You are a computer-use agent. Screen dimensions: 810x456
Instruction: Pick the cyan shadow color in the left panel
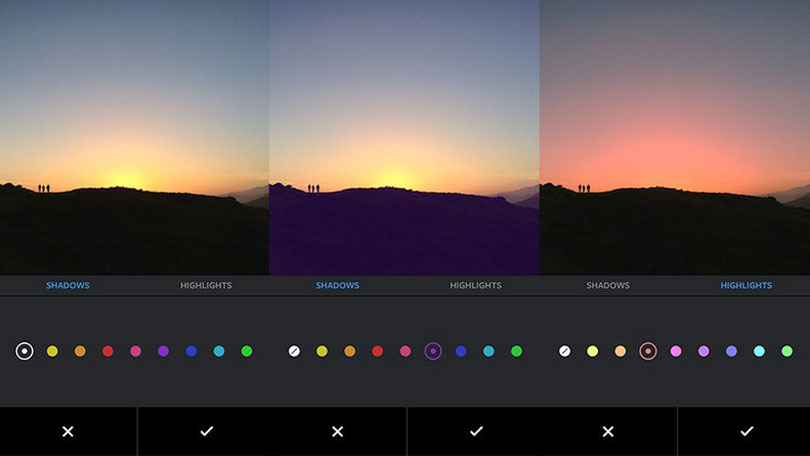click(219, 351)
